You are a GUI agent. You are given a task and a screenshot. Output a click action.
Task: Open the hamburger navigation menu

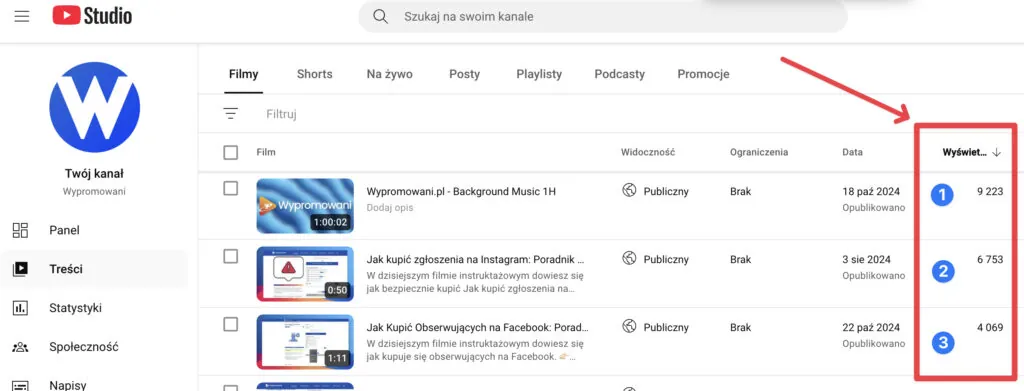coord(22,16)
